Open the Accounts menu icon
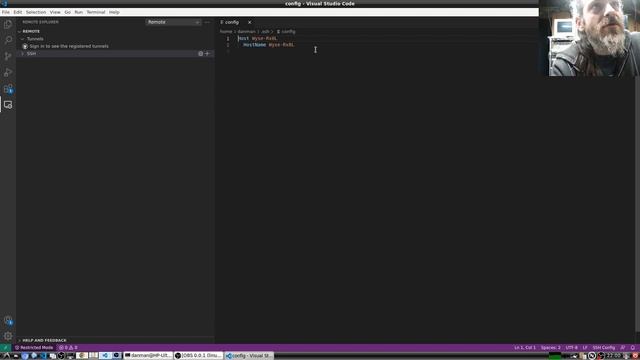This screenshot has width=640, height=360. [x=8, y=321]
